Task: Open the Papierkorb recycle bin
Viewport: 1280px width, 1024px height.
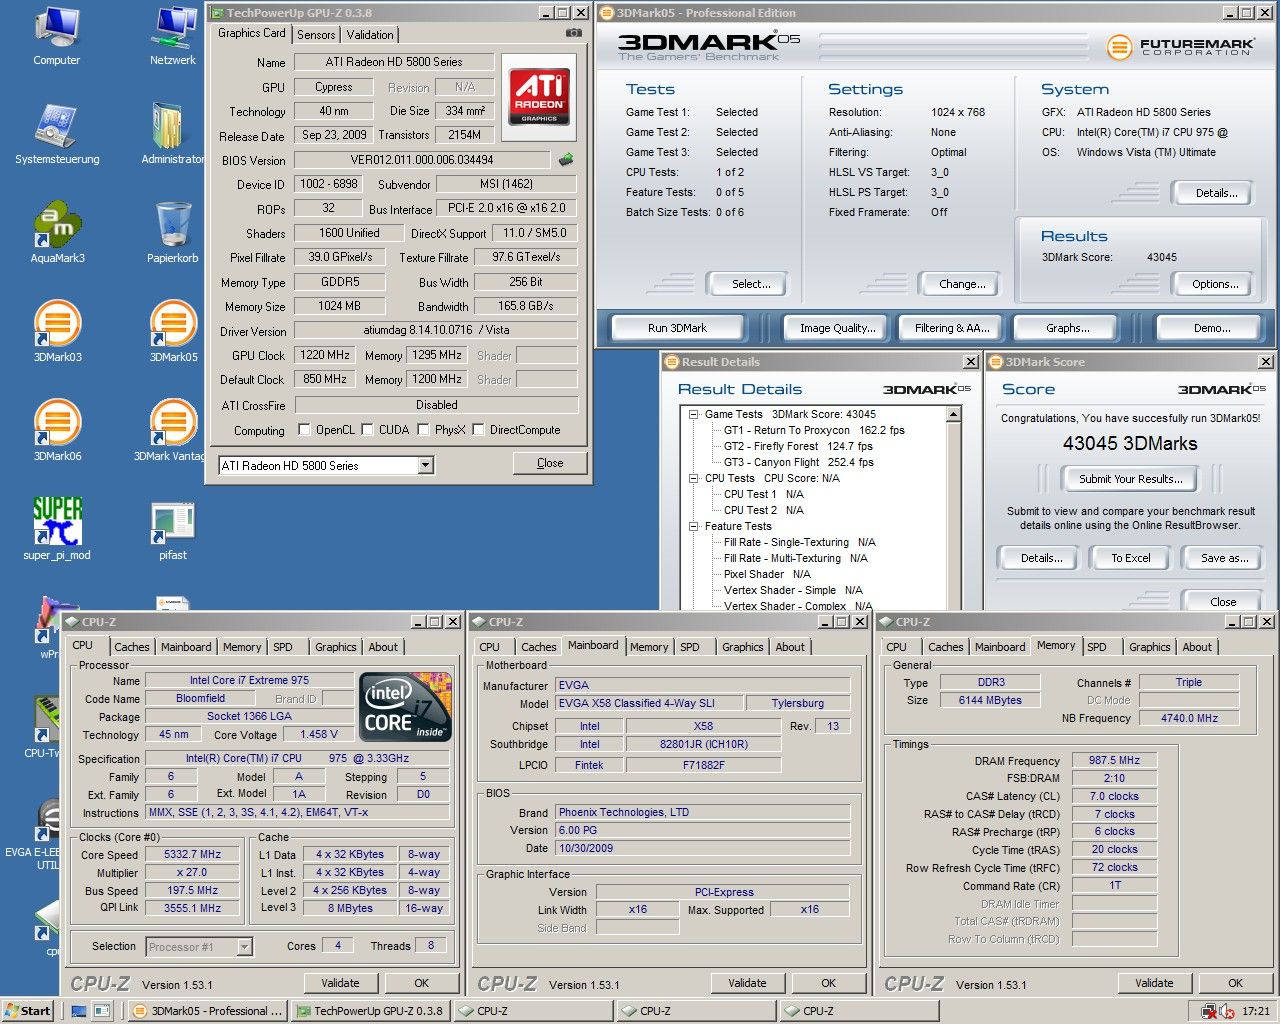Action: tap(173, 226)
